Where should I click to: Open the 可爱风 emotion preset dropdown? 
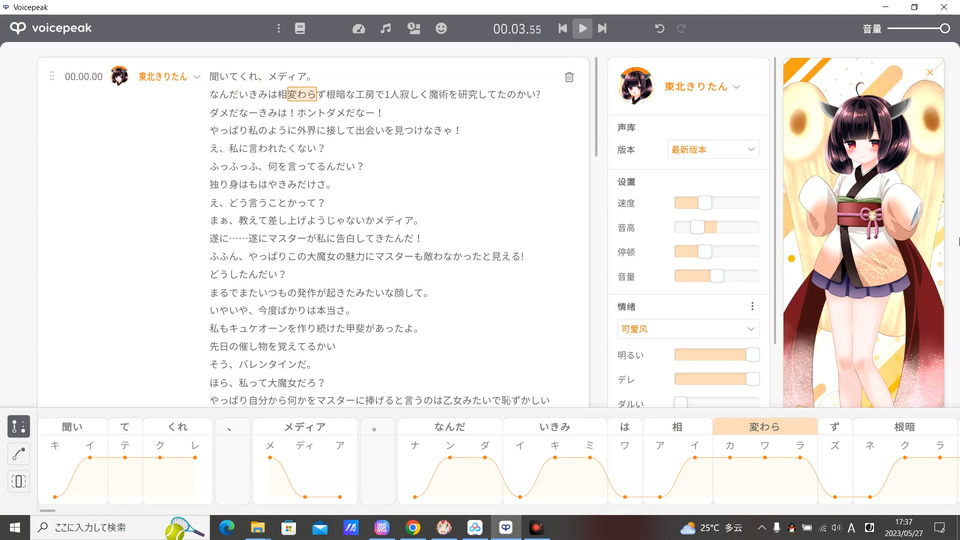click(x=688, y=329)
